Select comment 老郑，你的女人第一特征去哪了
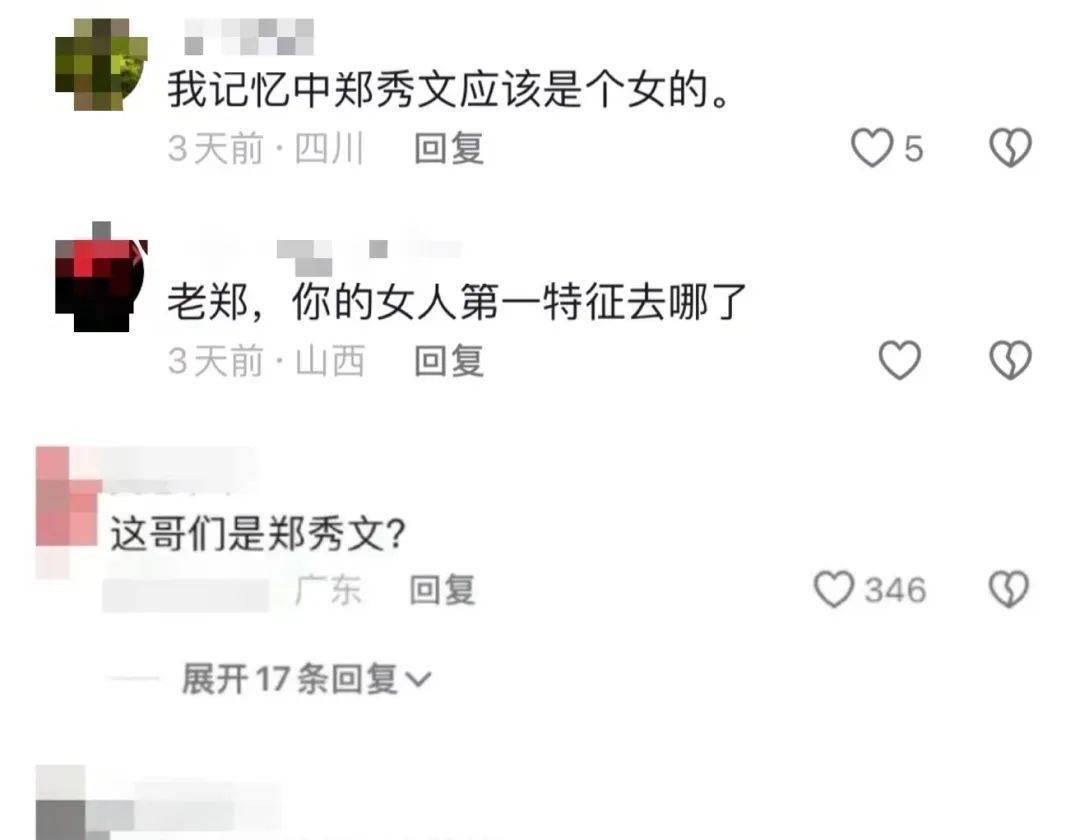 click(x=457, y=302)
